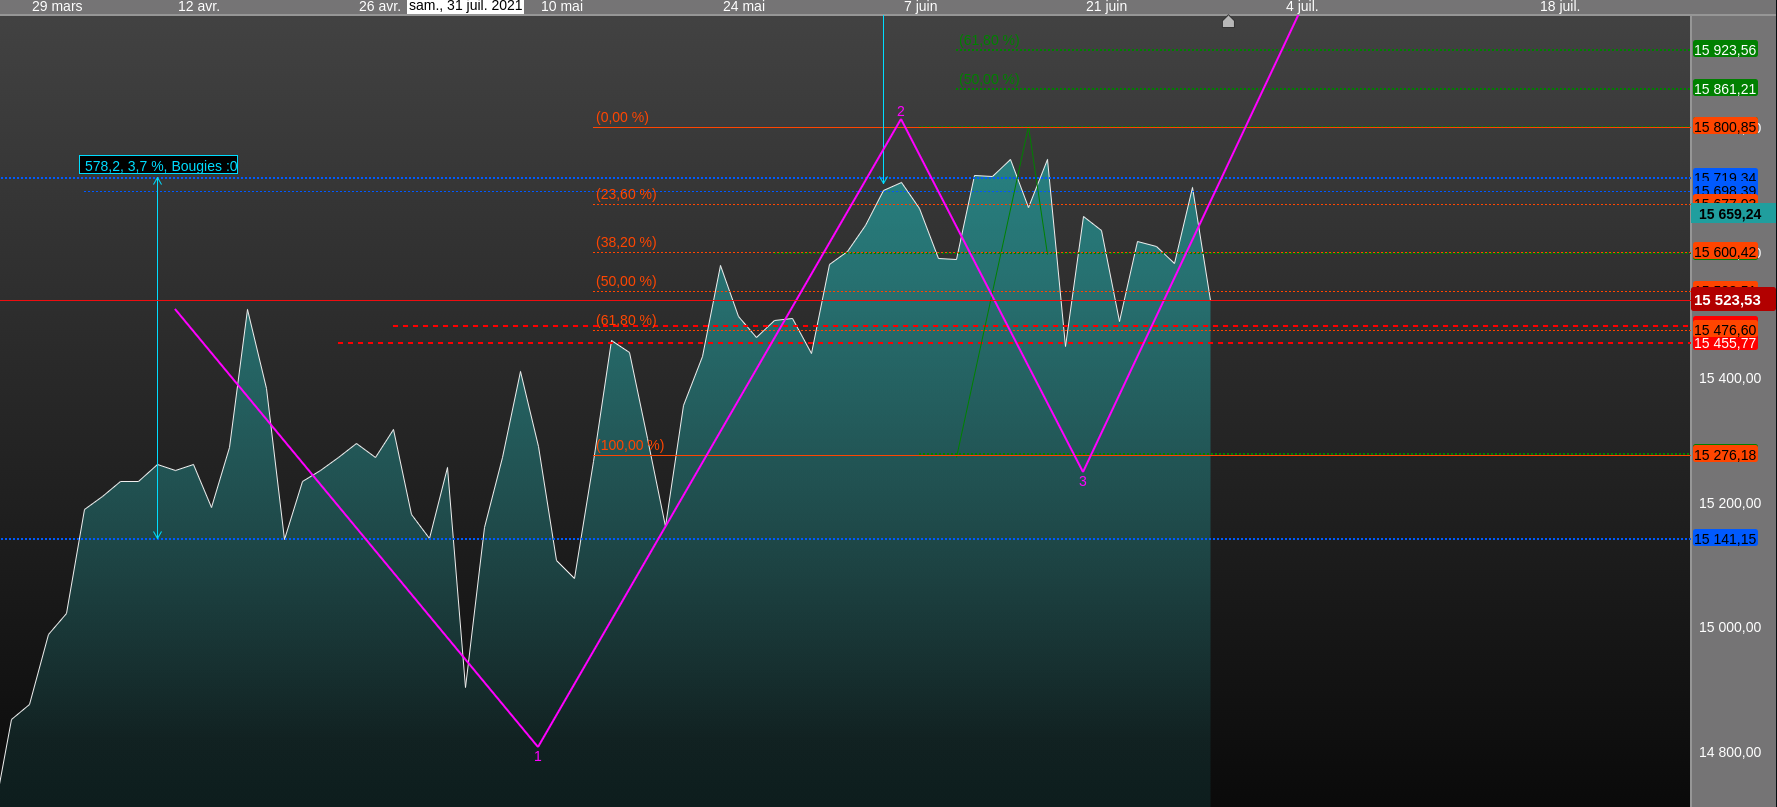Click wave label "3" below the second low
Image resolution: width=1777 pixels, height=807 pixels.
click(x=1083, y=481)
